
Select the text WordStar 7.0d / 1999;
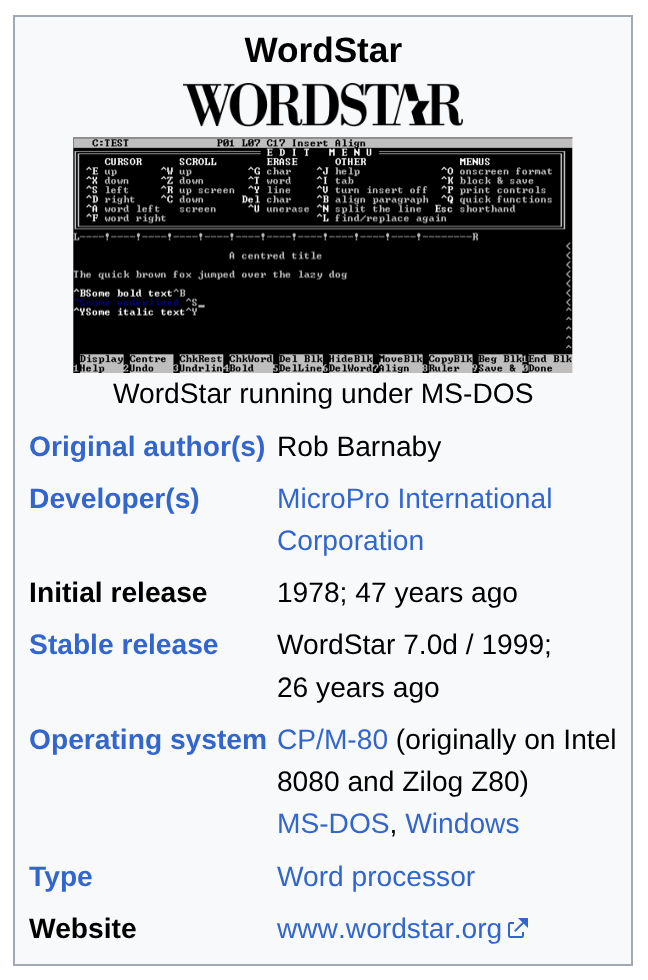point(414,644)
